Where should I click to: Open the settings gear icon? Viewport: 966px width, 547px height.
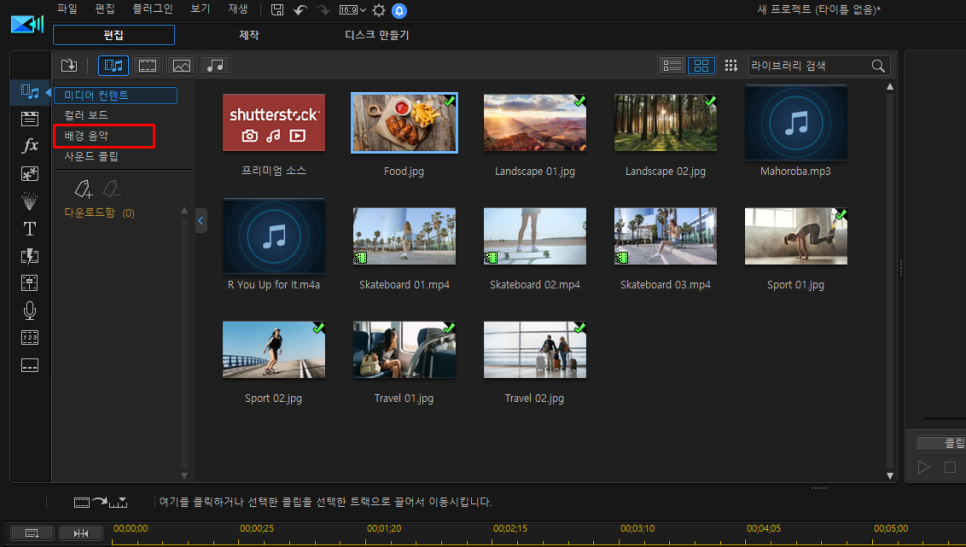(x=379, y=10)
